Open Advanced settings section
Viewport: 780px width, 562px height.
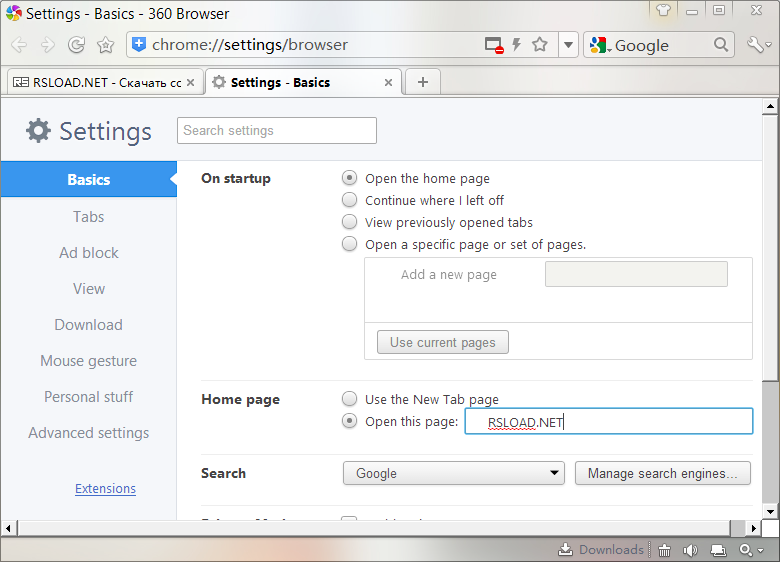(89, 433)
